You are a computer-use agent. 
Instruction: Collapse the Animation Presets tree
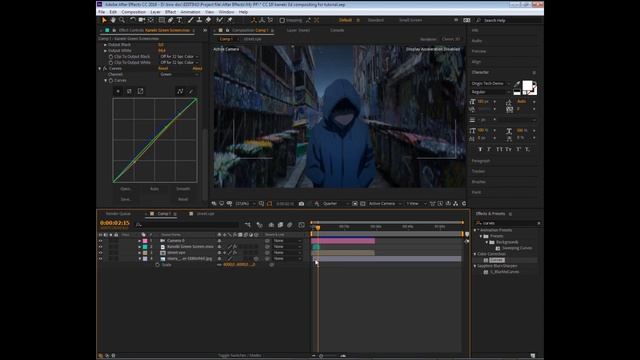pyautogui.click(x=475, y=230)
